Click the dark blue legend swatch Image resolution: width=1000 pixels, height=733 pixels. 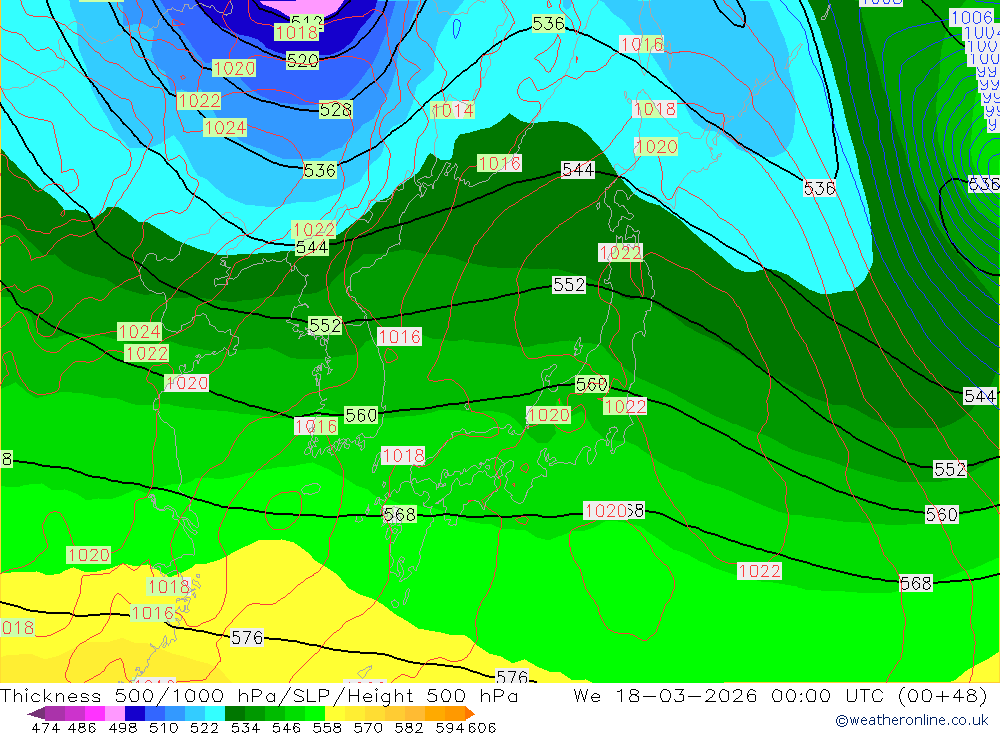pos(135,713)
